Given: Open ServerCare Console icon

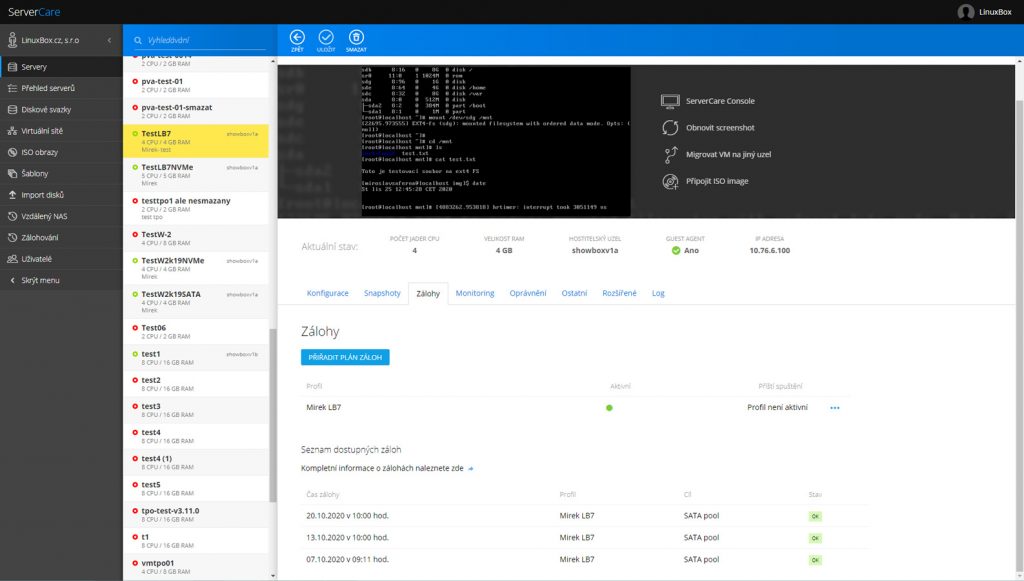Looking at the screenshot, I should pyautogui.click(x=670, y=101).
